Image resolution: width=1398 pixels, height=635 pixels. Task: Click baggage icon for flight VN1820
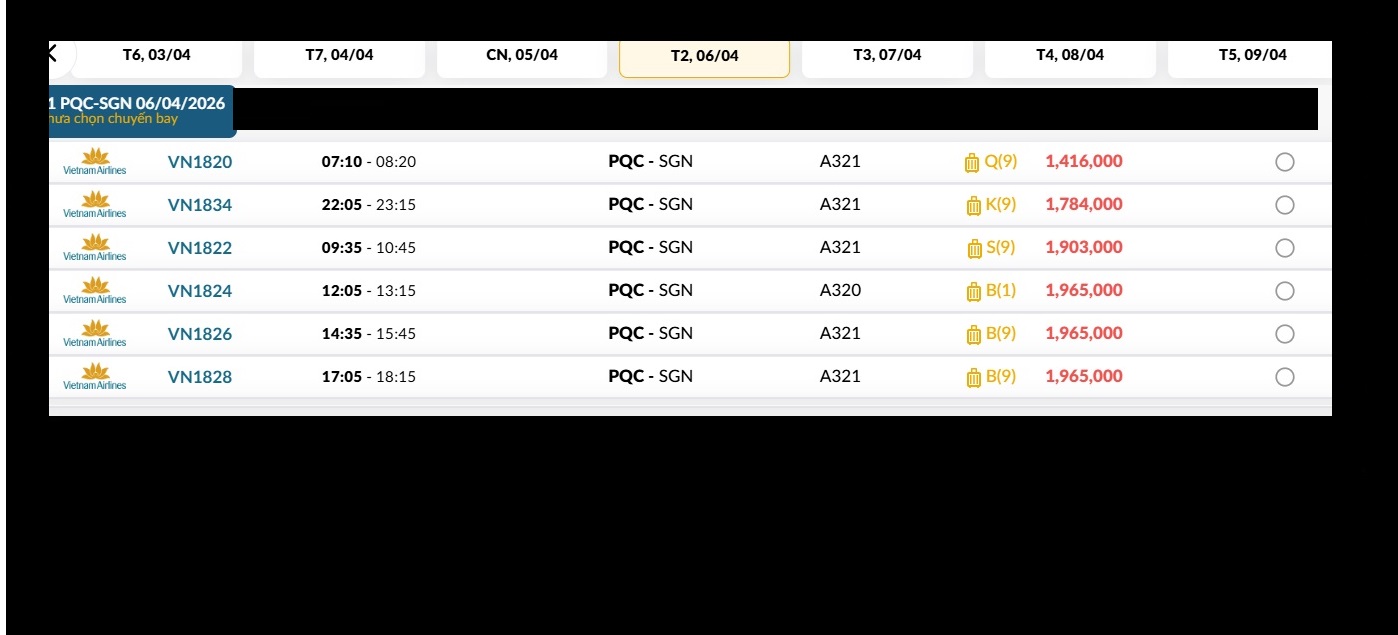coord(972,163)
